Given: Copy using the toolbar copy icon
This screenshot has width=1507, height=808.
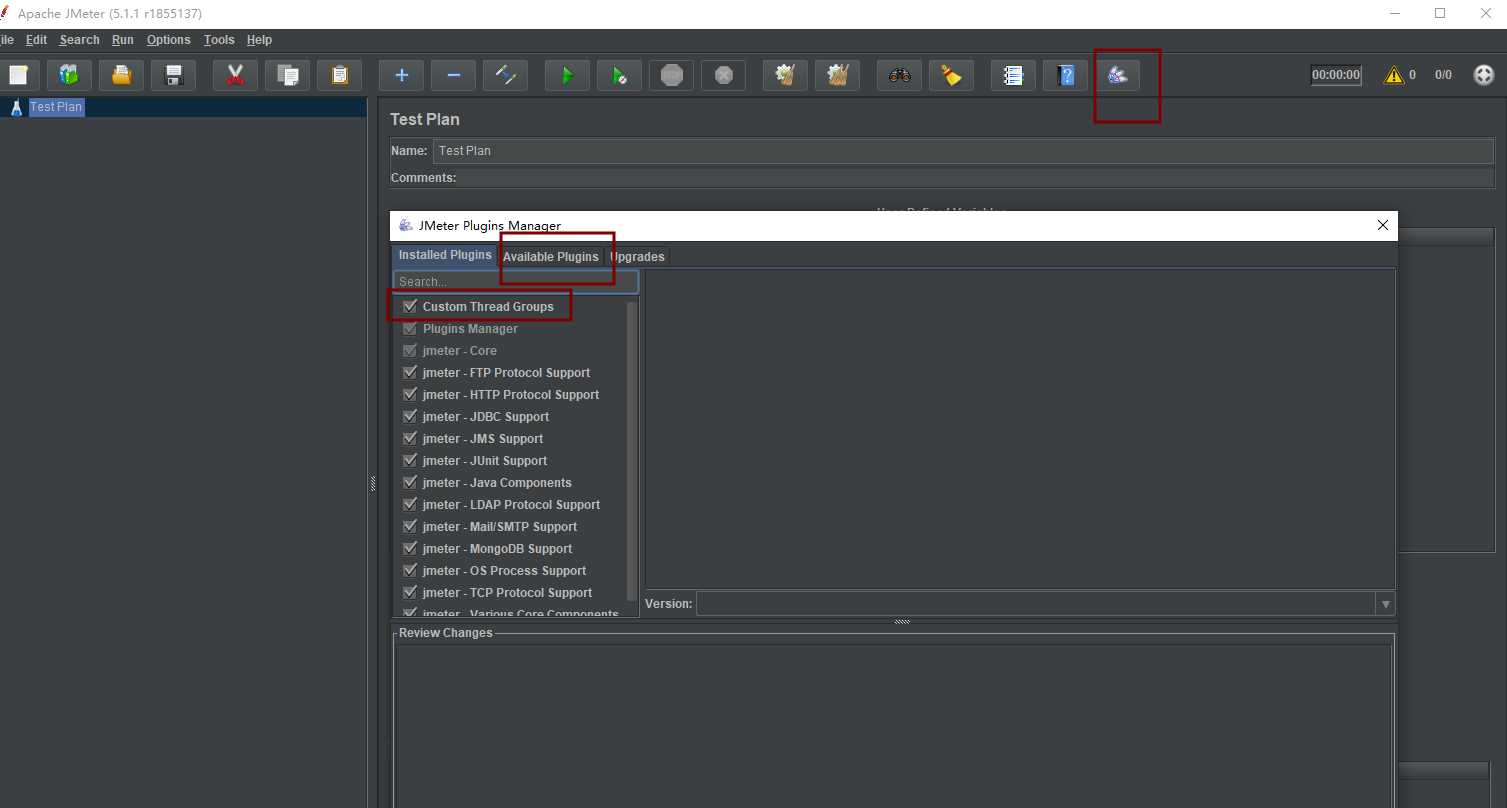Looking at the screenshot, I should 287,75.
